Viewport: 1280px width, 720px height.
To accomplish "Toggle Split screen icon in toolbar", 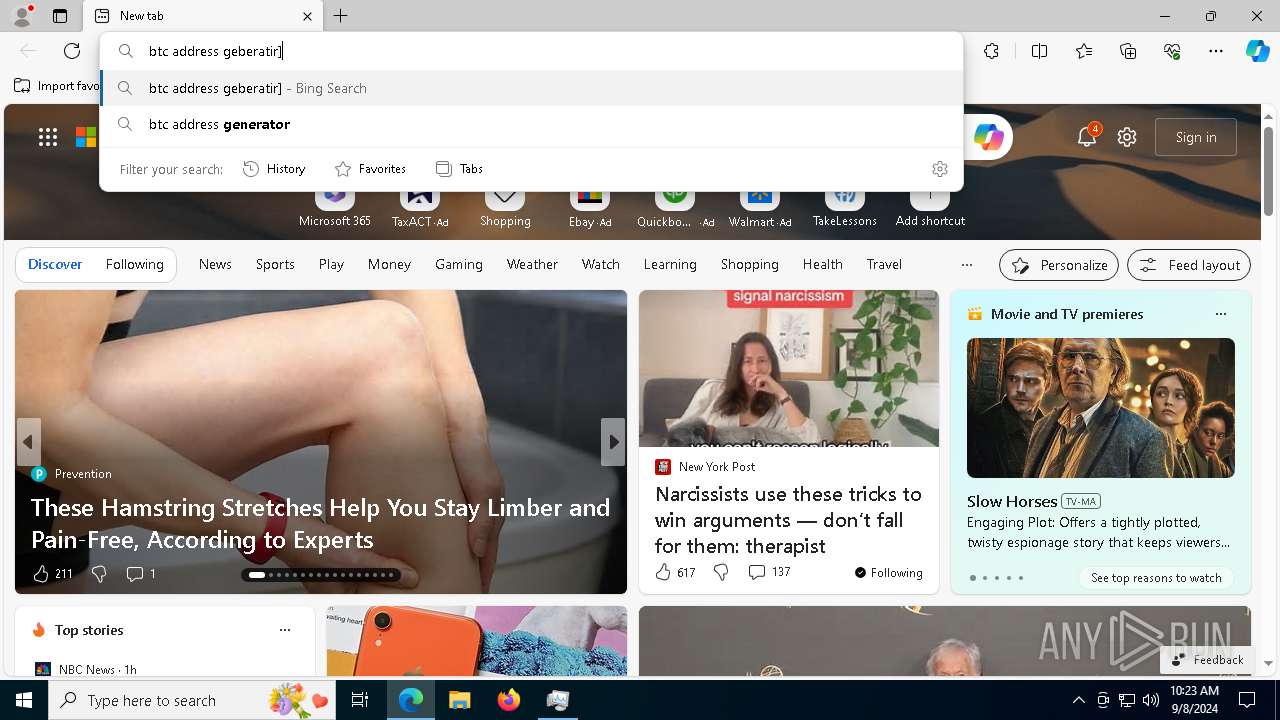I will tap(1039, 51).
